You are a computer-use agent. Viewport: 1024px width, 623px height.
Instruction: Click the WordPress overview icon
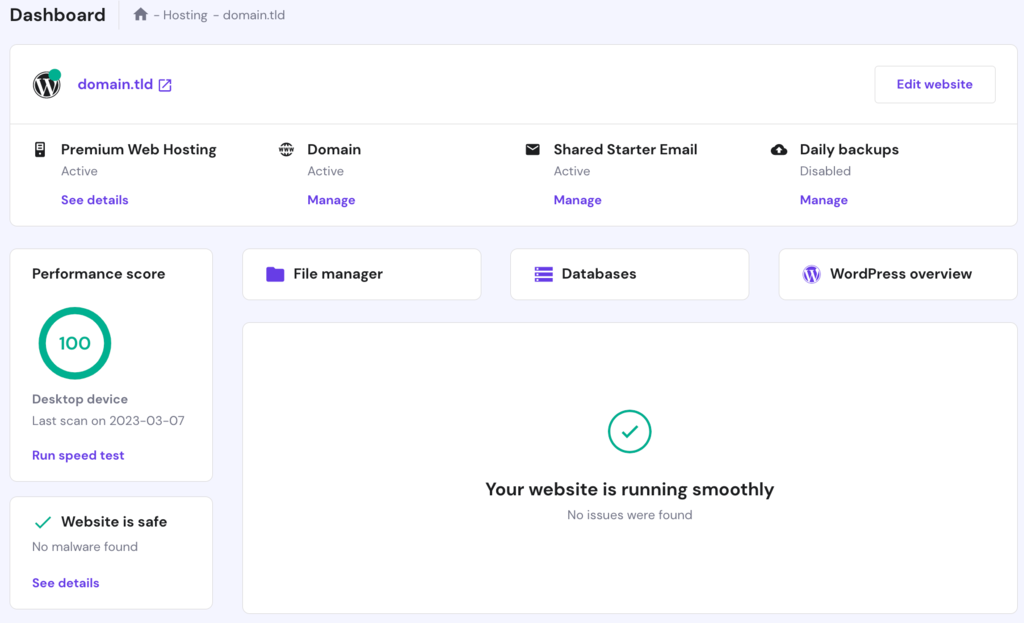pyautogui.click(x=811, y=273)
